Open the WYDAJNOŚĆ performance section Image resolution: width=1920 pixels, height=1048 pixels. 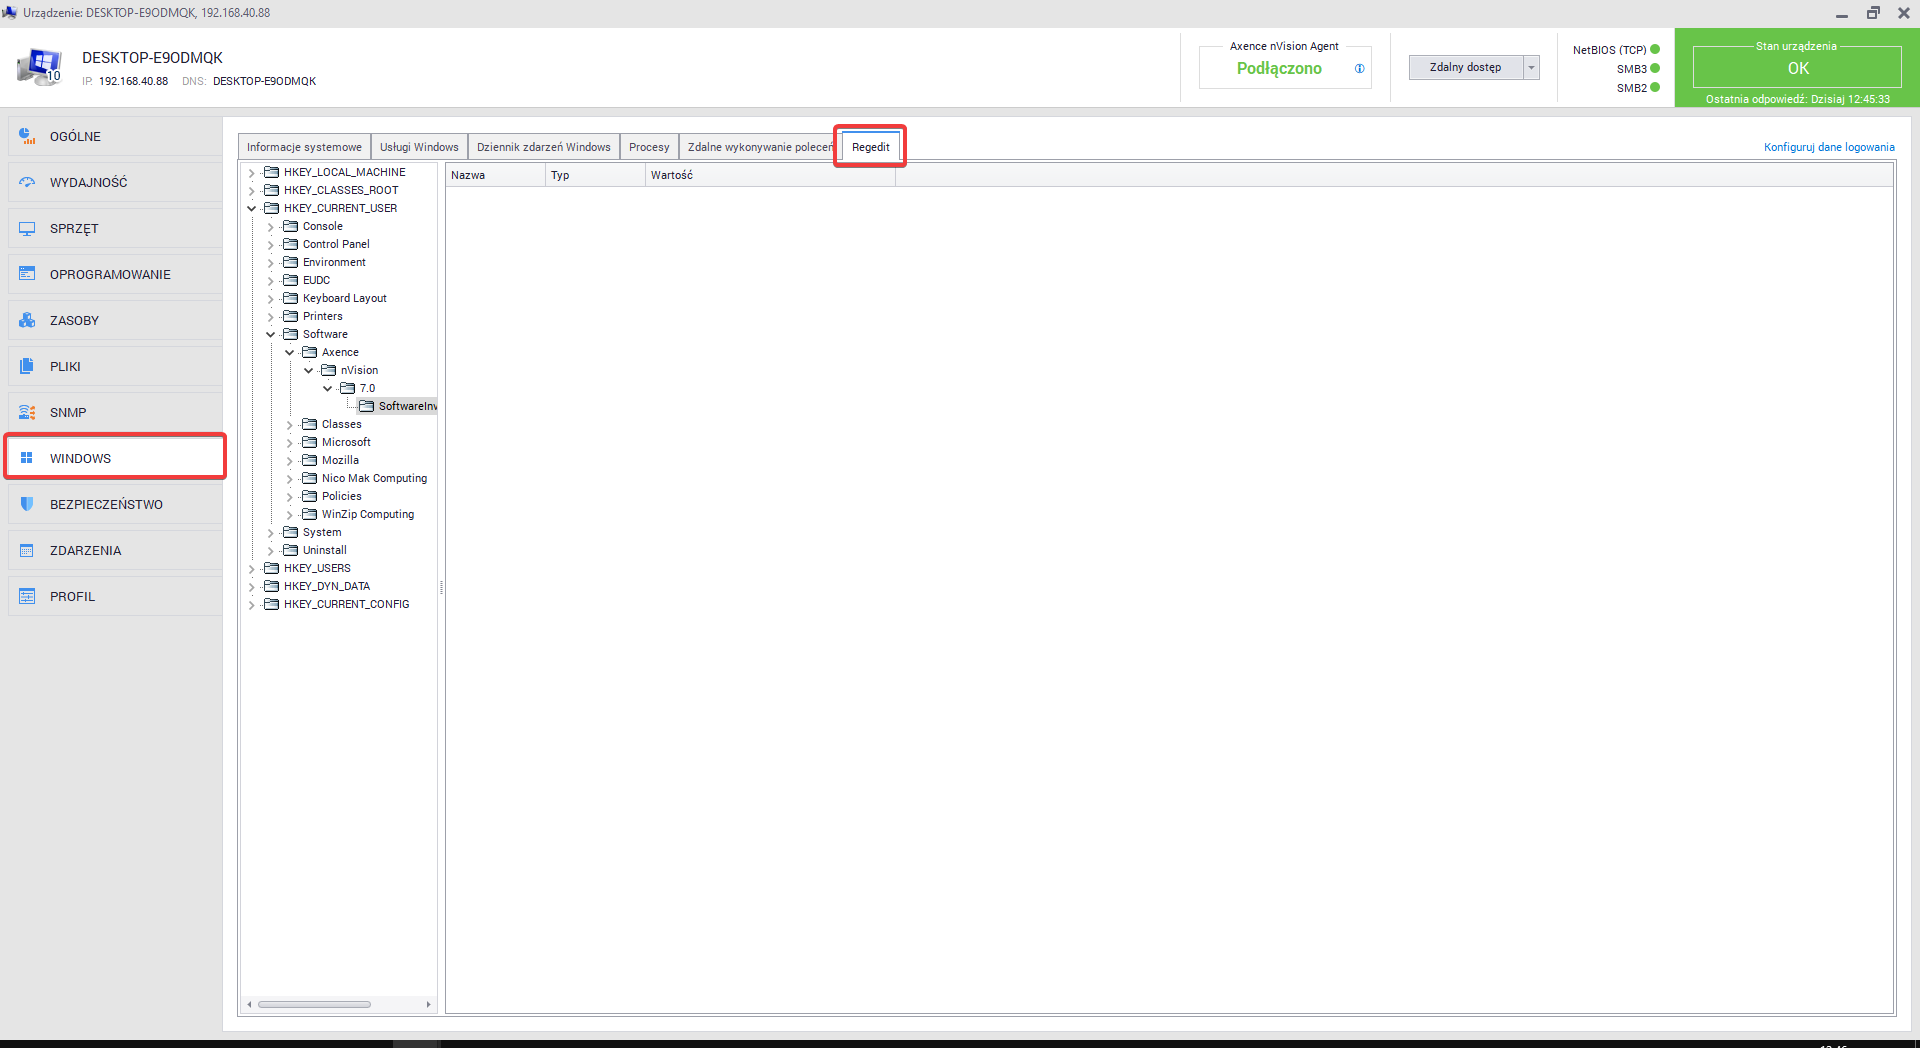point(115,183)
